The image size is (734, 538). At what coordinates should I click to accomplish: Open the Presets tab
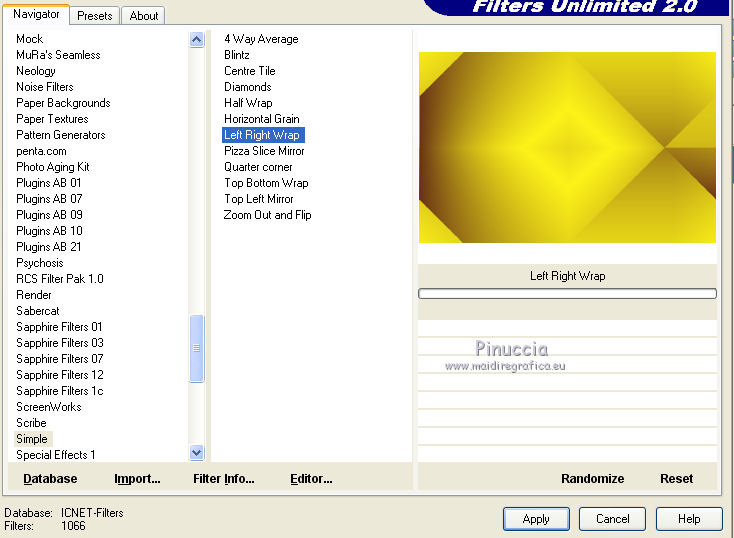point(95,15)
